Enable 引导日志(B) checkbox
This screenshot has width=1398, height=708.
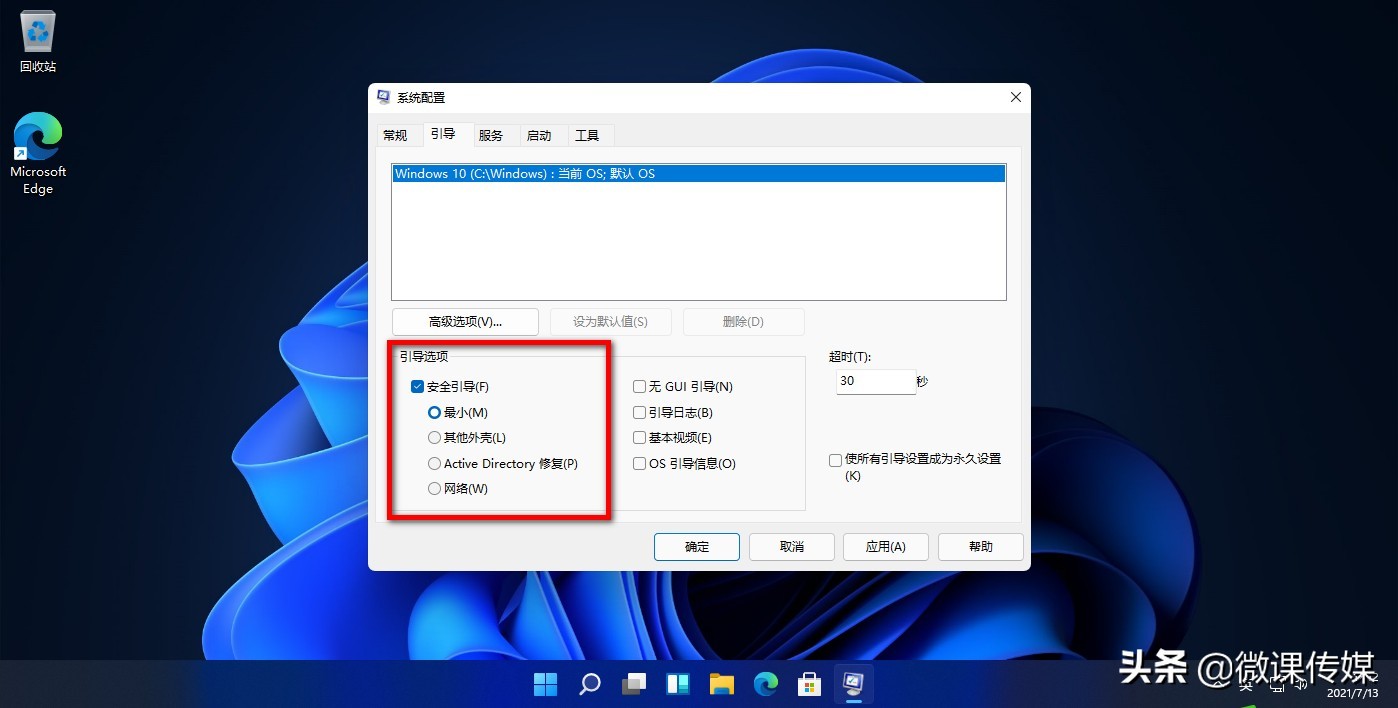639,412
